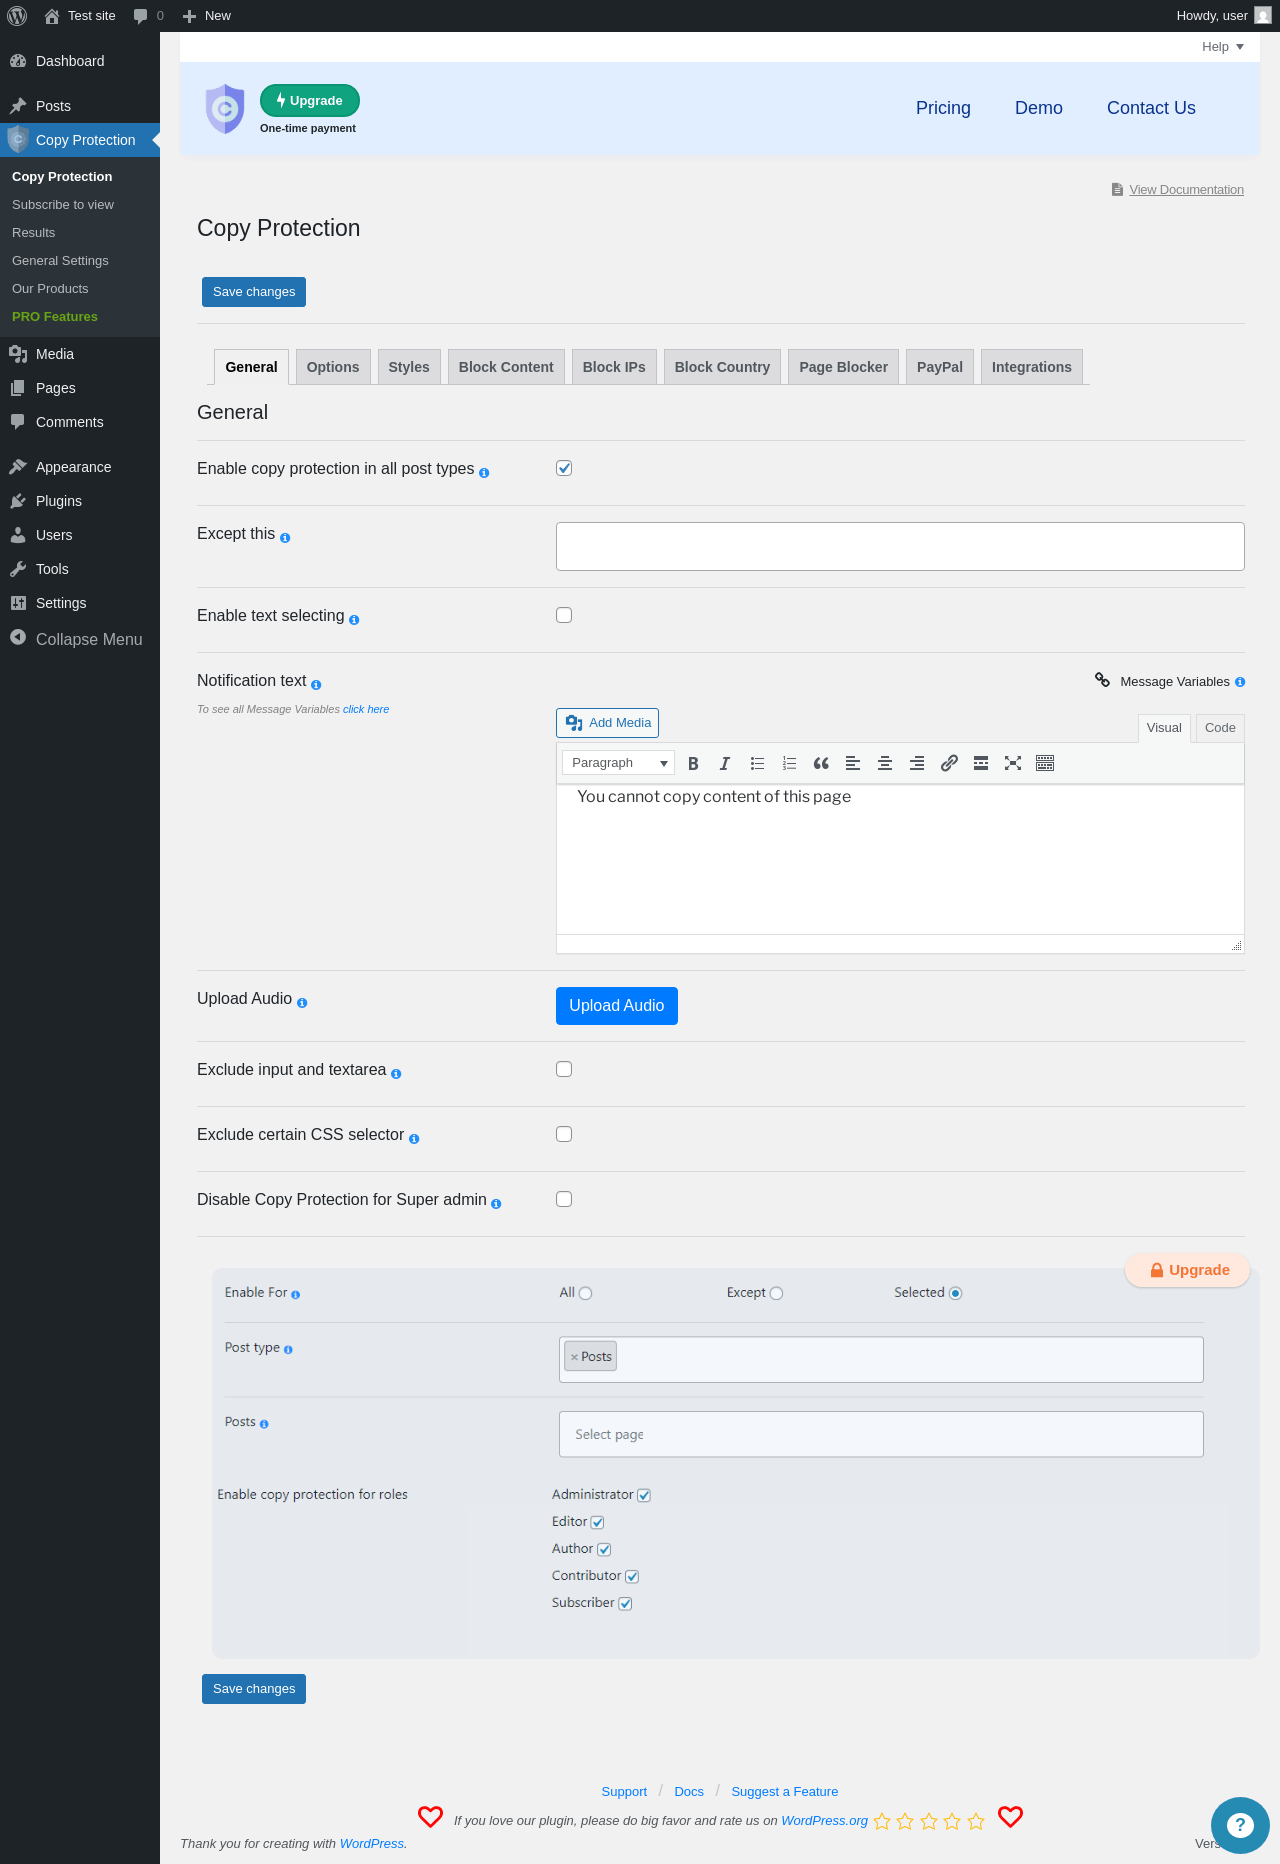
Task: Check Exclude input and textarea option
Action: [x=564, y=1069]
